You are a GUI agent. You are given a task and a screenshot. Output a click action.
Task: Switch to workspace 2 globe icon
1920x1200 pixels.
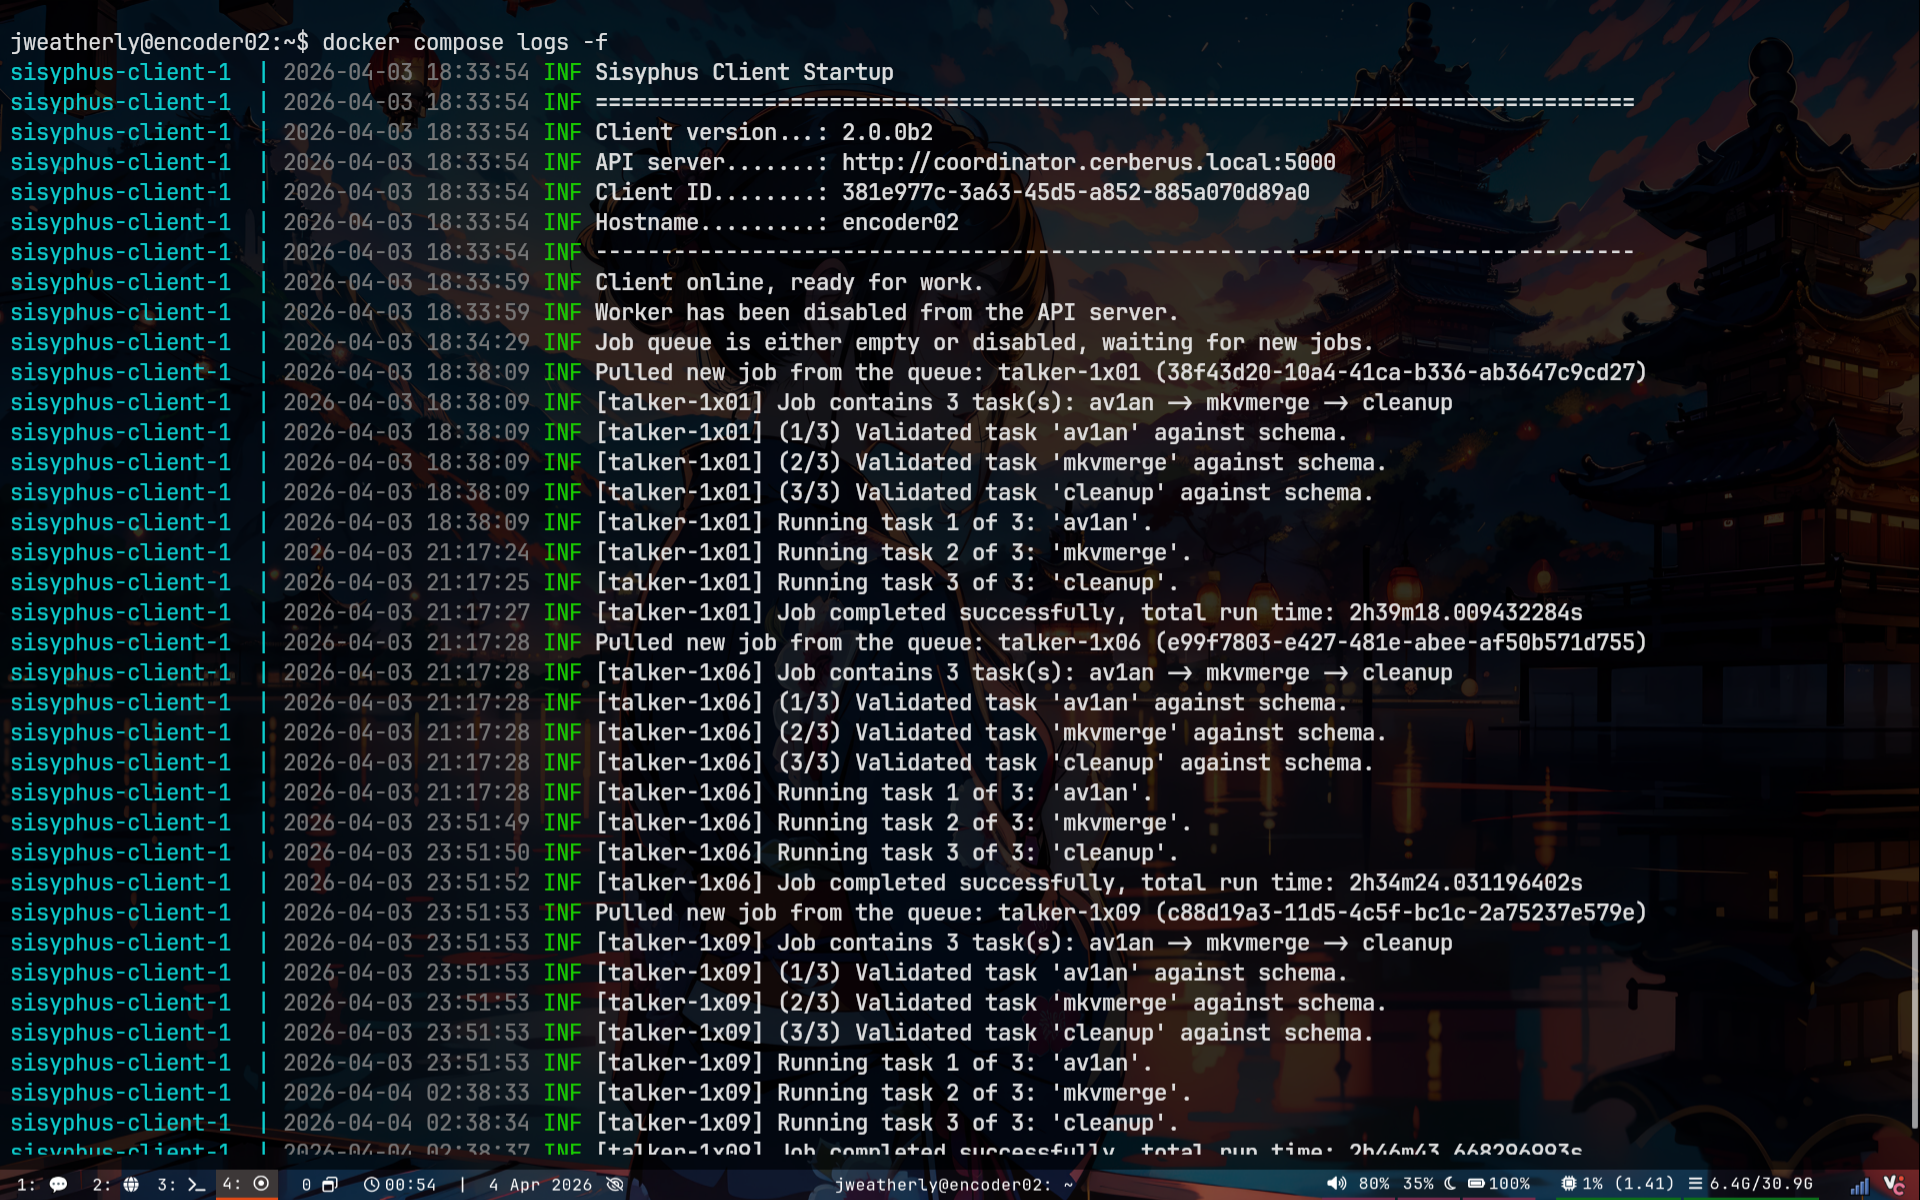tap(130, 1184)
